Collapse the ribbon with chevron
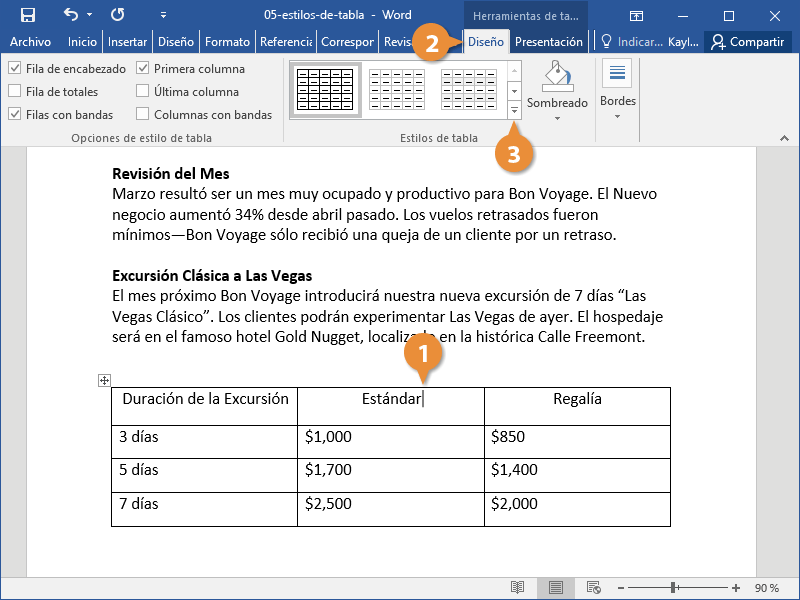Image resolution: width=800 pixels, height=600 pixels. tap(784, 138)
